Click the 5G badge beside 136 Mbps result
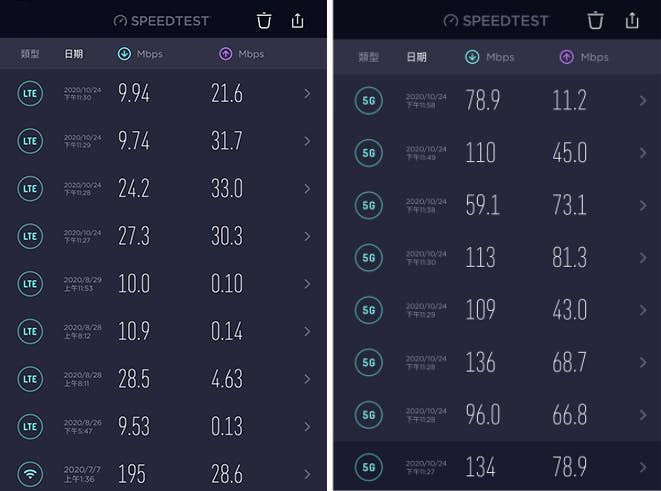 point(369,362)
